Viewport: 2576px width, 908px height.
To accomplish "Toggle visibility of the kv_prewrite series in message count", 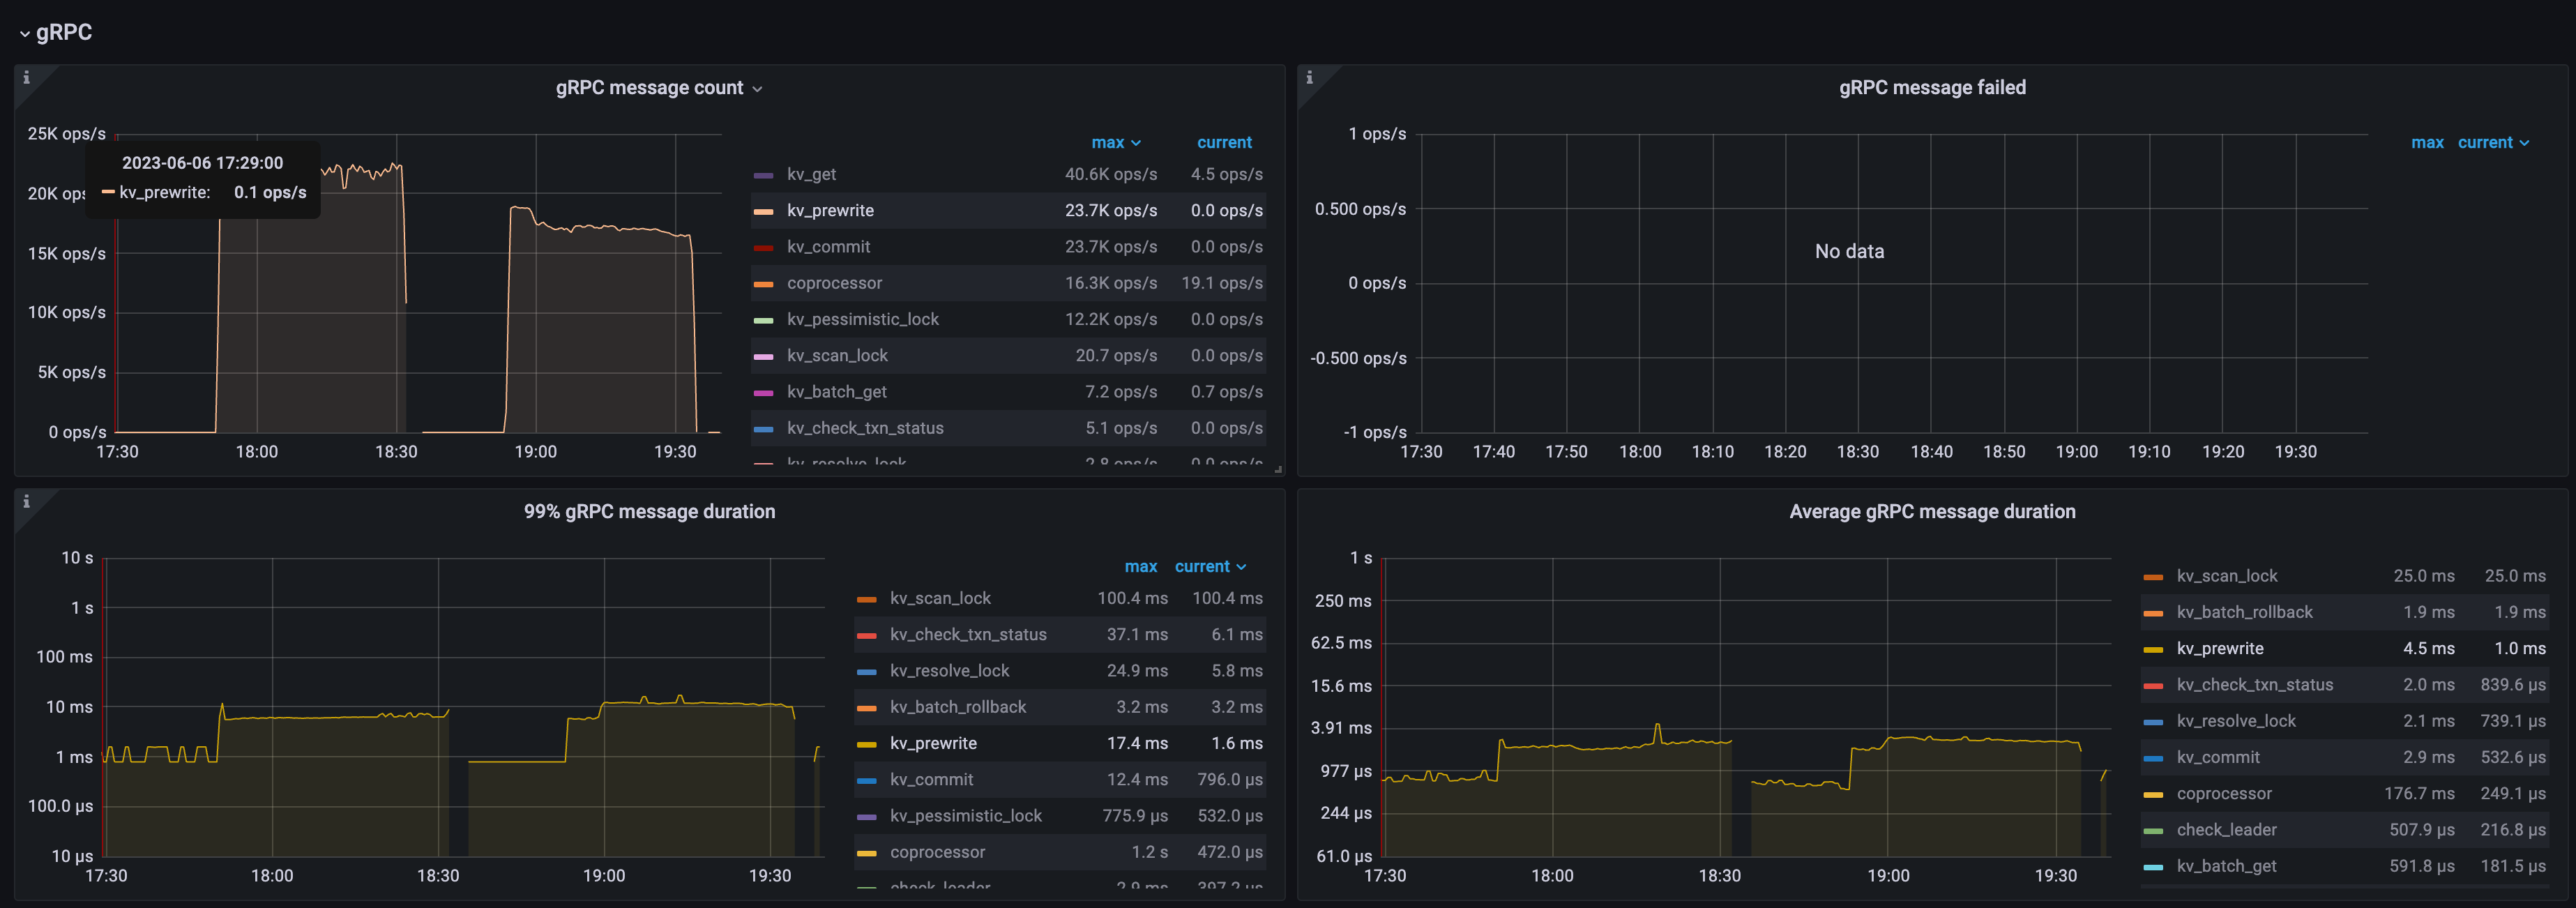I will (x=830, y=210).
